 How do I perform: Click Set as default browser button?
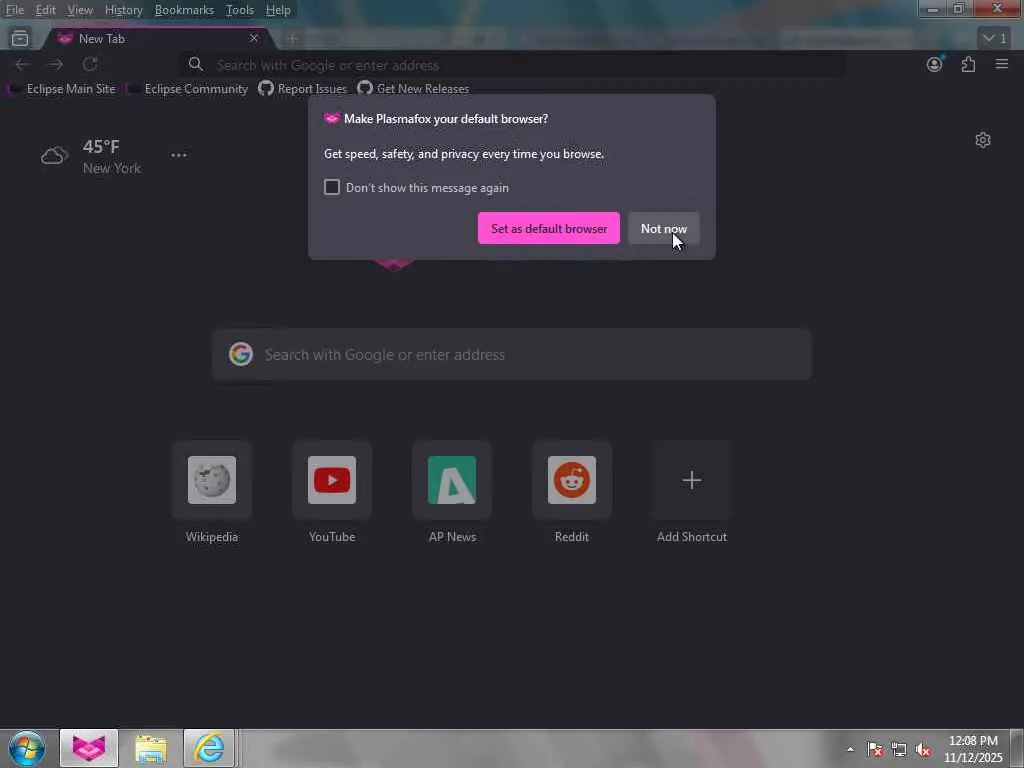(549, 228)
